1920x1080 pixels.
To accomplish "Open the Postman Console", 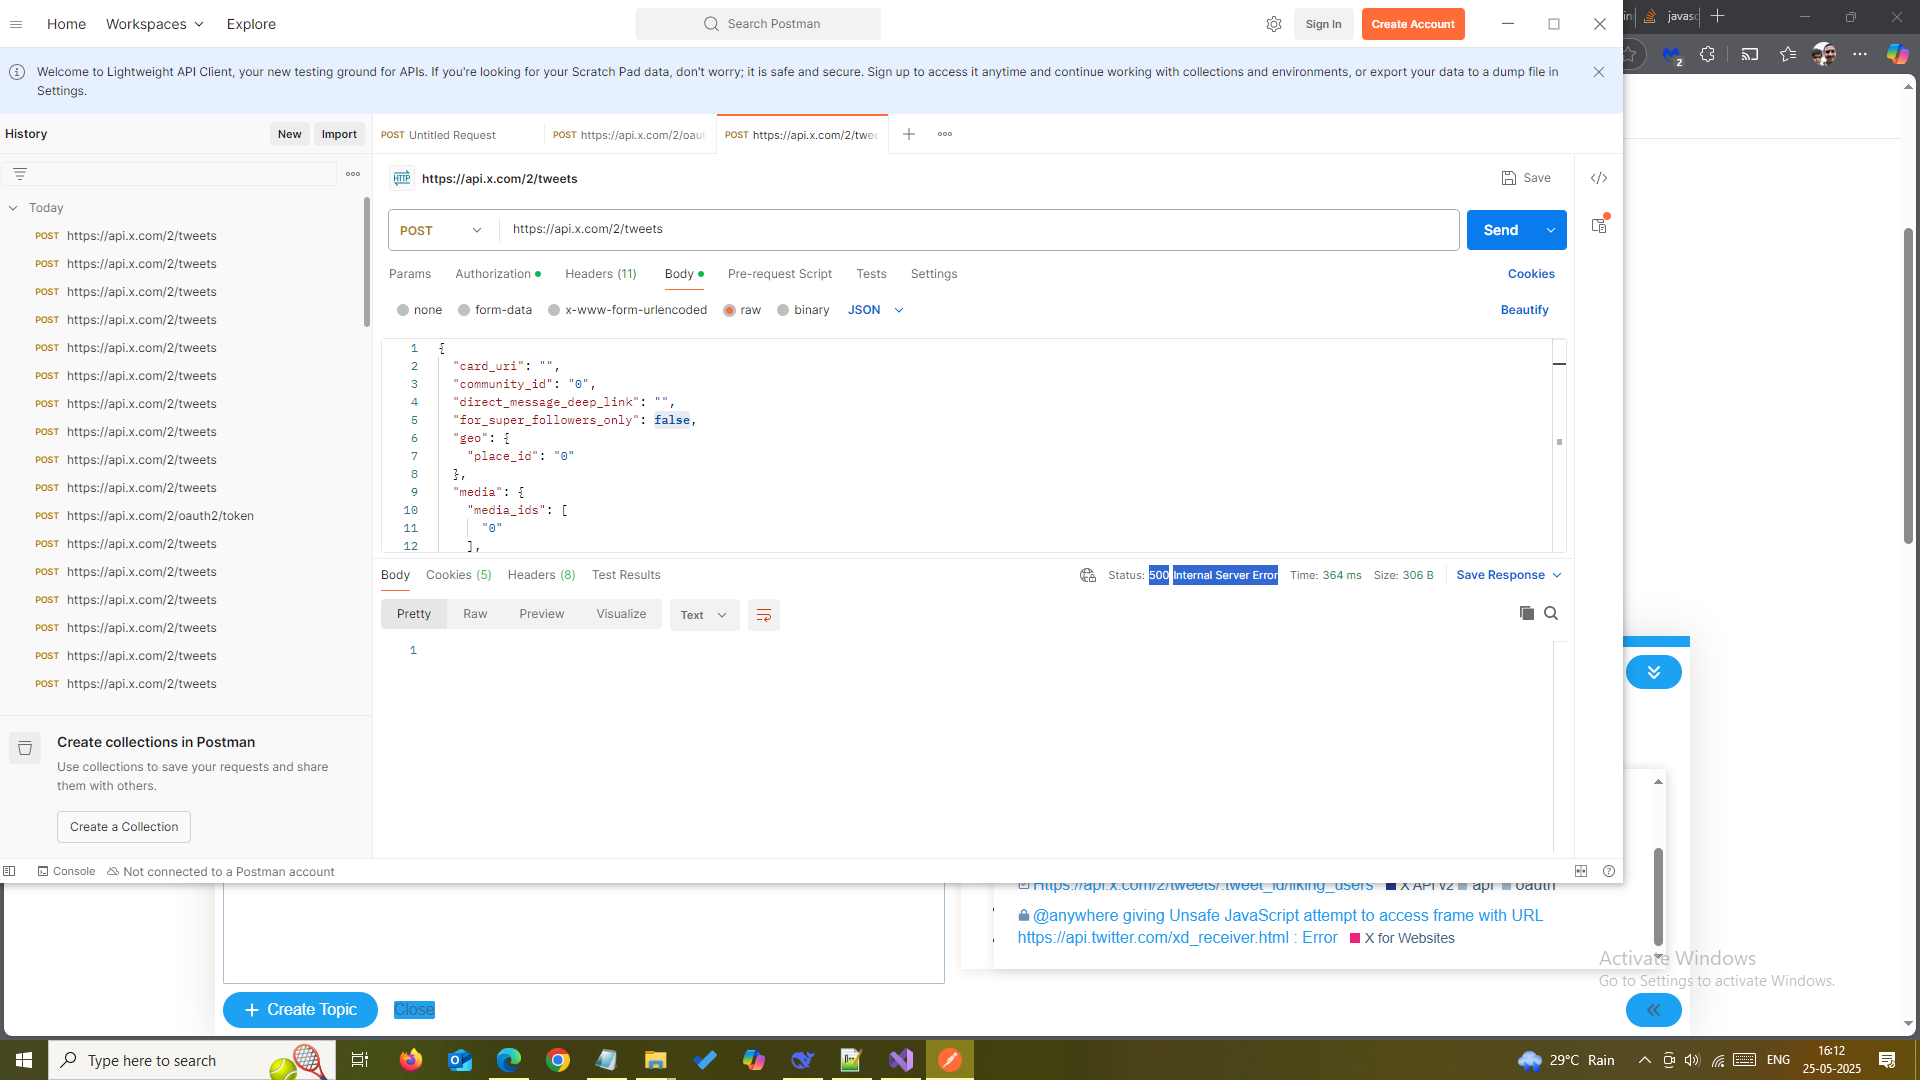I will point(66,871).
